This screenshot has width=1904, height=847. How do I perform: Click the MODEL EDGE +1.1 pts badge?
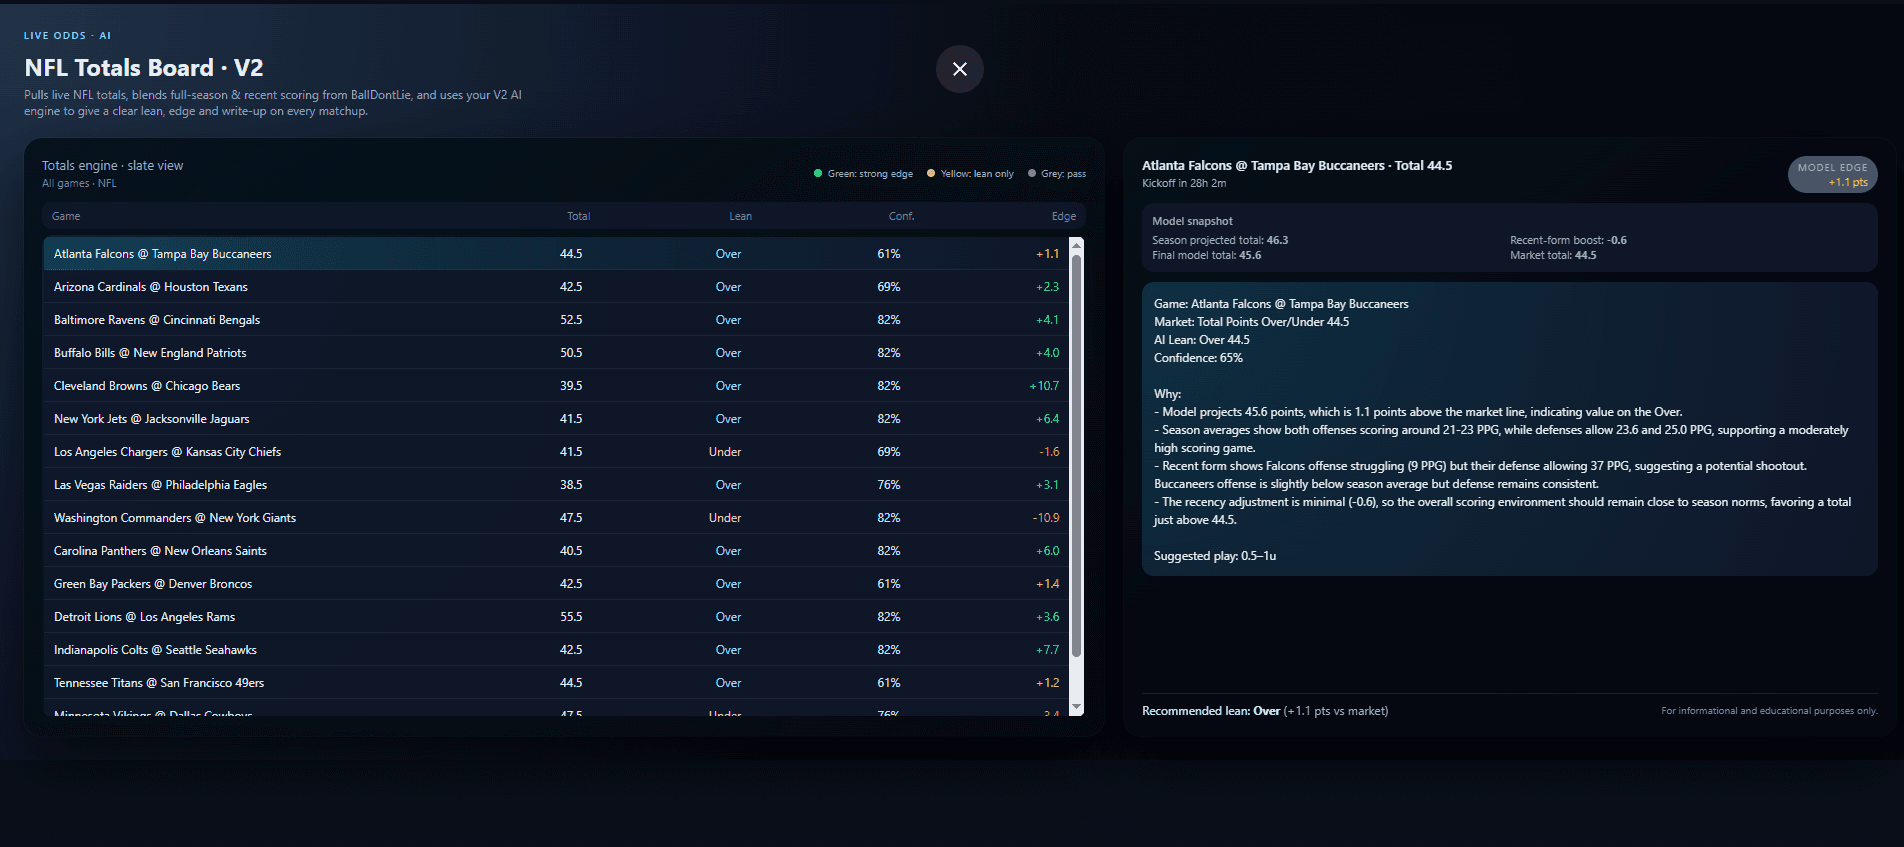[1832, 174]
